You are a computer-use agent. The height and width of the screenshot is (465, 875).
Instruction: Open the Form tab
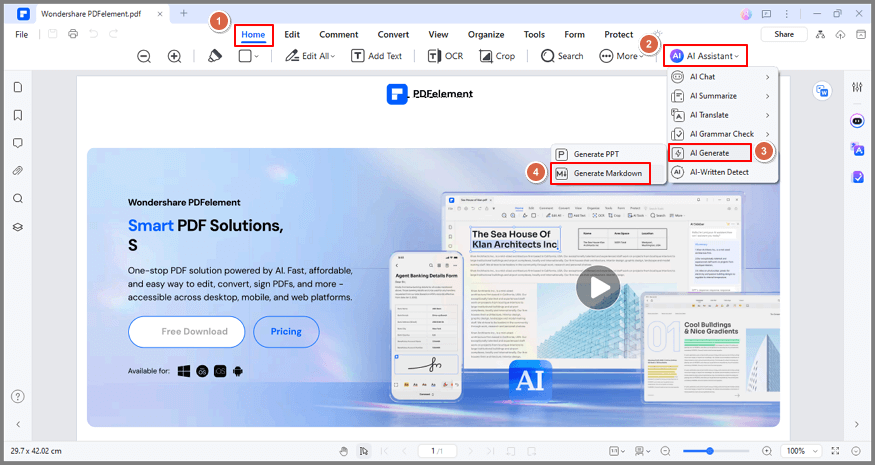[574, 35]
